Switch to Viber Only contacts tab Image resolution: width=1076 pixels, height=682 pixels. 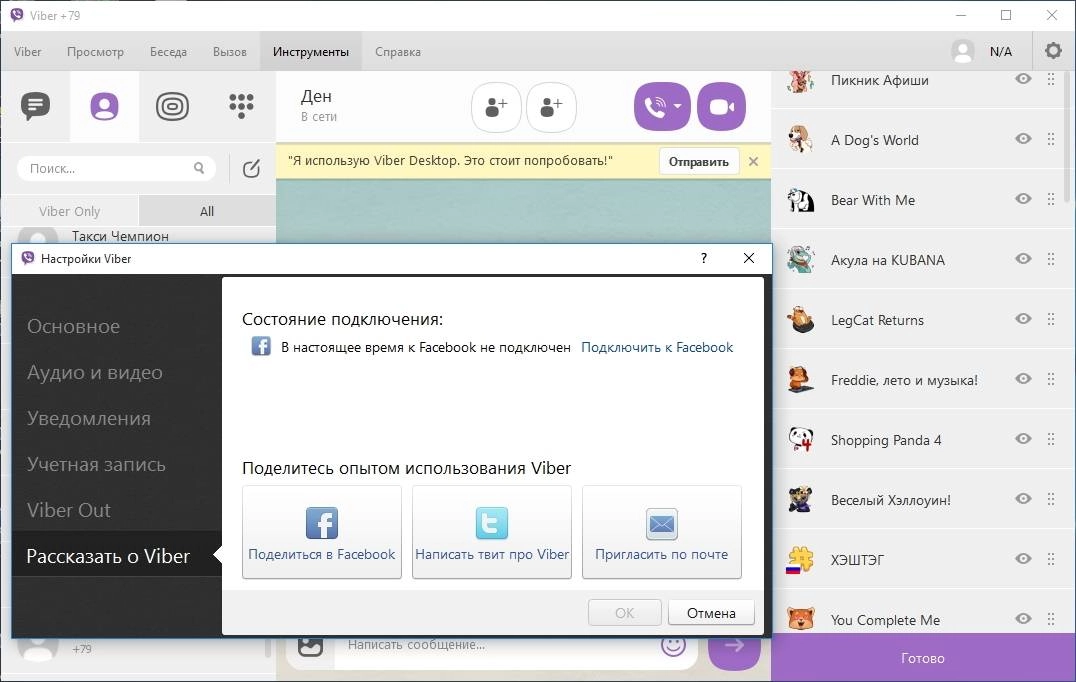tap(69, 211)
